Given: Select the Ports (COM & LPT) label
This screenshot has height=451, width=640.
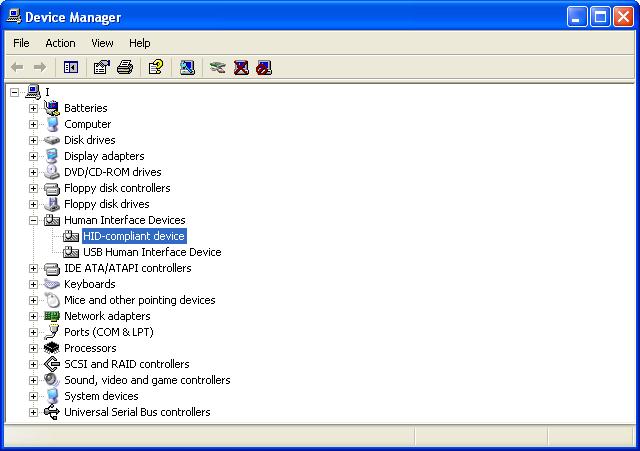Looking at the screenshot, I should [x=109, y=332].
